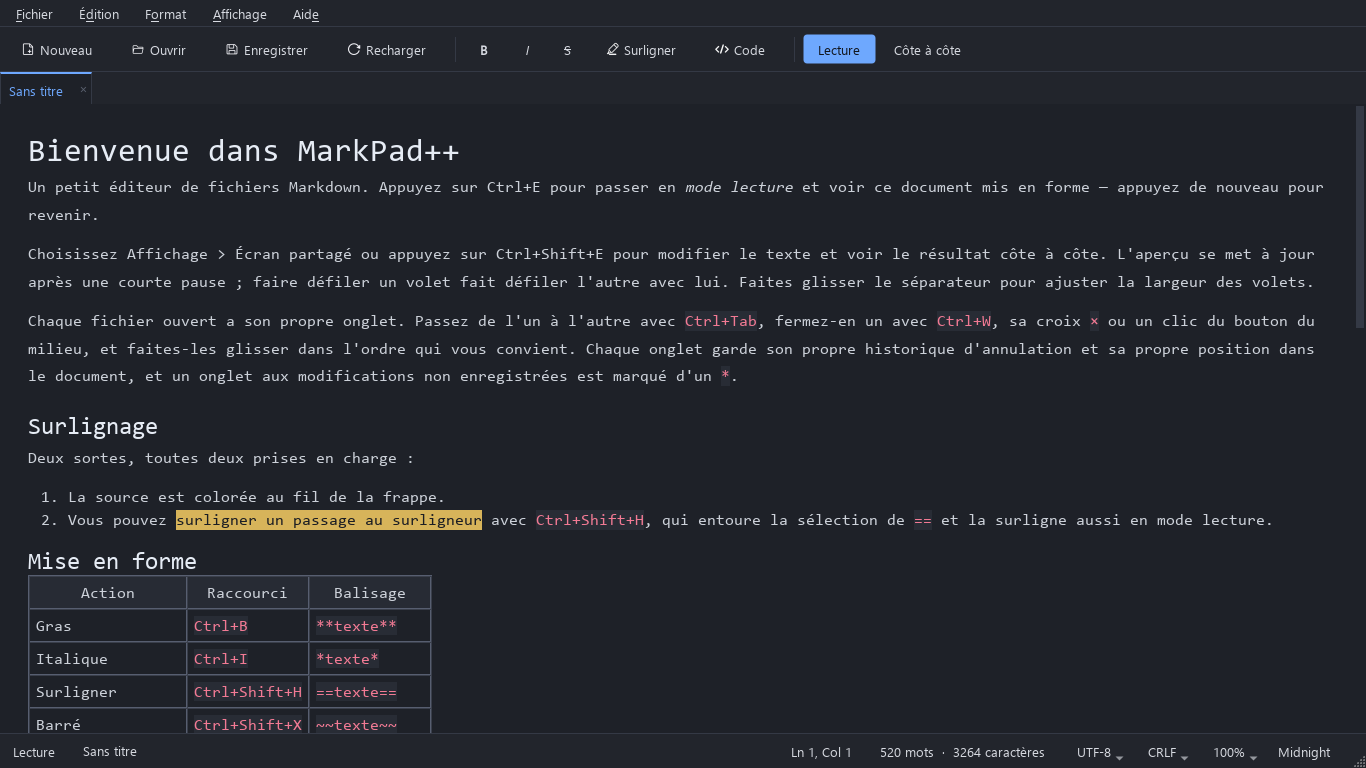The width and height of the screenshot is (1366, 768).
Task: Click the Mise en forme heading
Action: [112, 561]
